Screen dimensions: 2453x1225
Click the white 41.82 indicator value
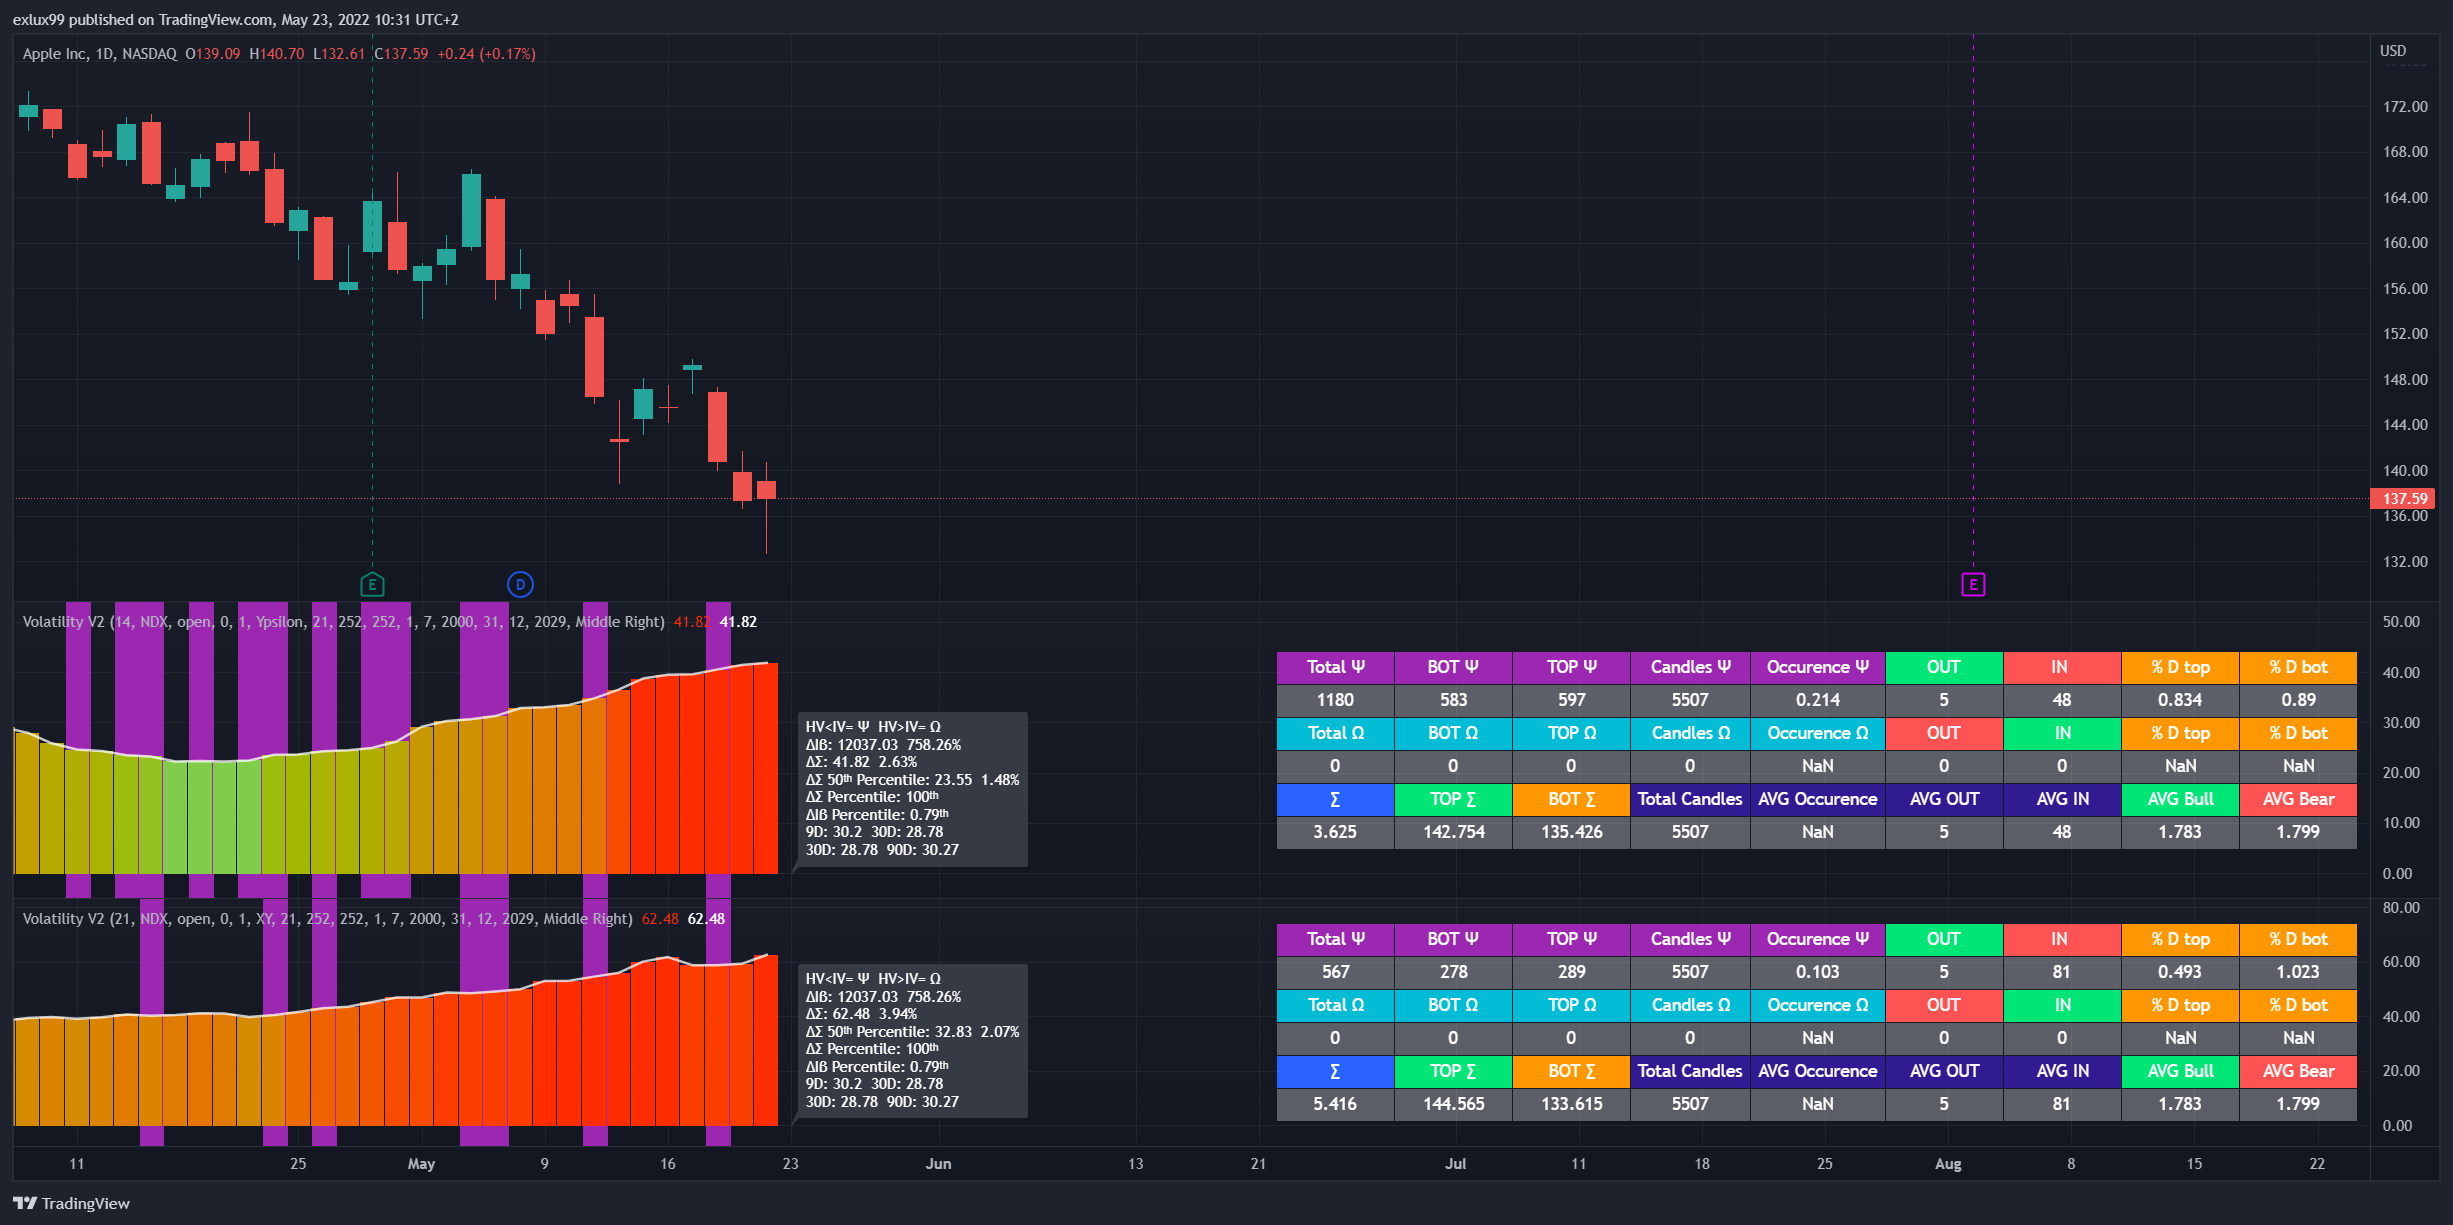click(x=738, y=622)
